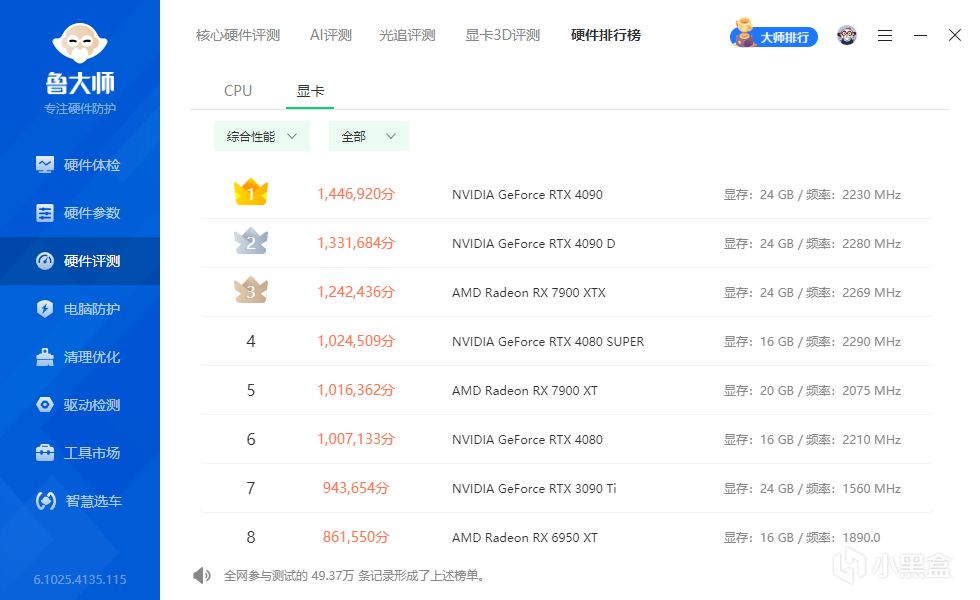Click 工具市场 label in sidebar
The height and width of the screenshot is (600, 980).
coord(92,452)
